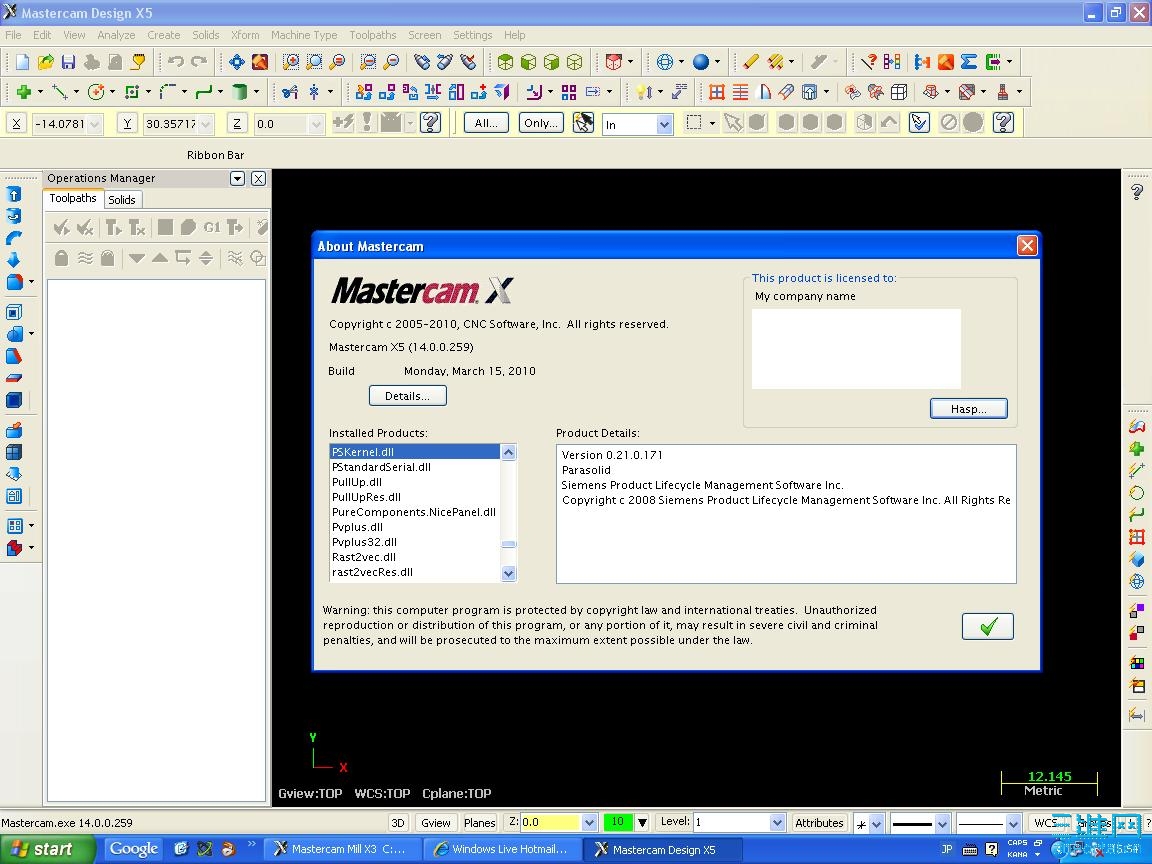
Task: Open the Y coordinate dropdown
Action: tap(206, 124)
